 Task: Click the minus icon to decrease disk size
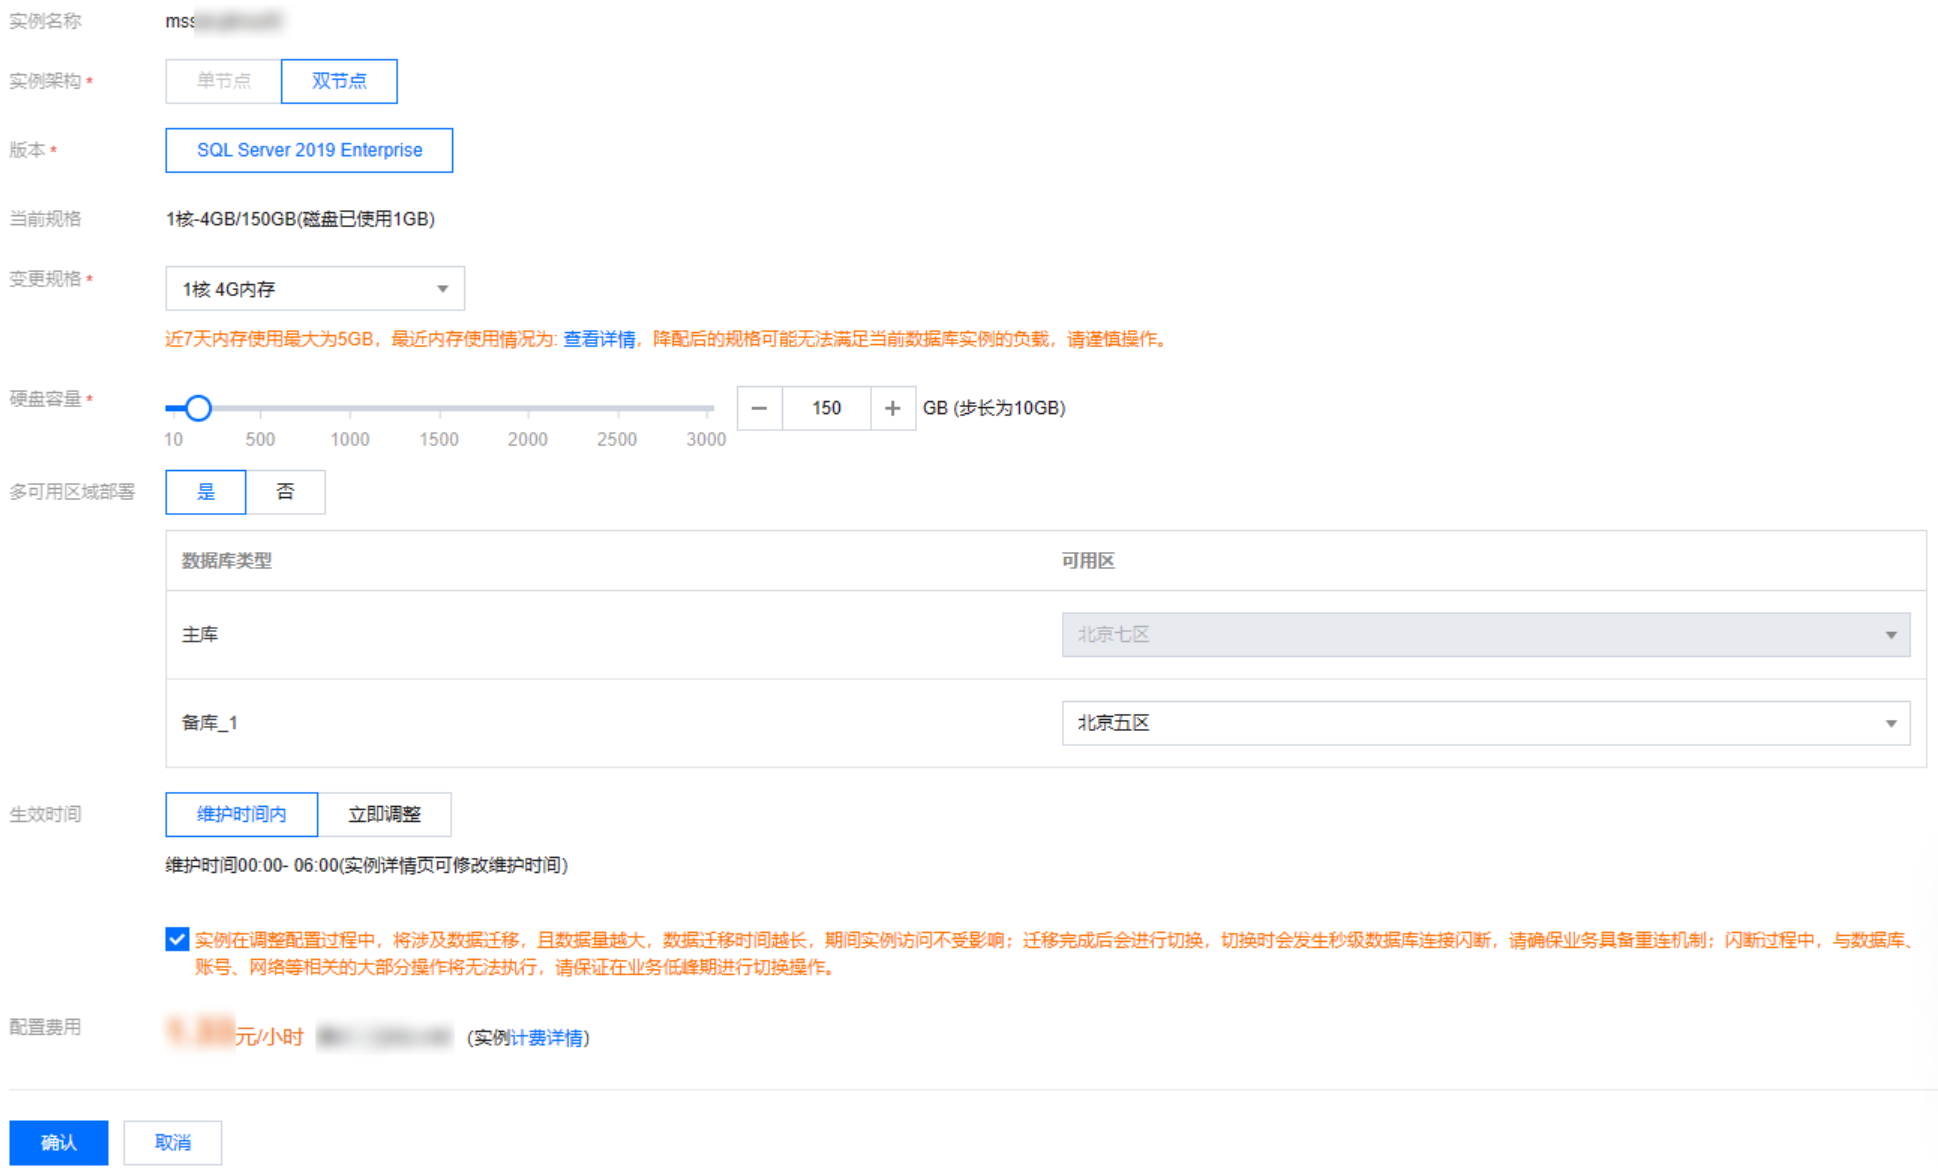pyautogui.click(x=759, y=408)
